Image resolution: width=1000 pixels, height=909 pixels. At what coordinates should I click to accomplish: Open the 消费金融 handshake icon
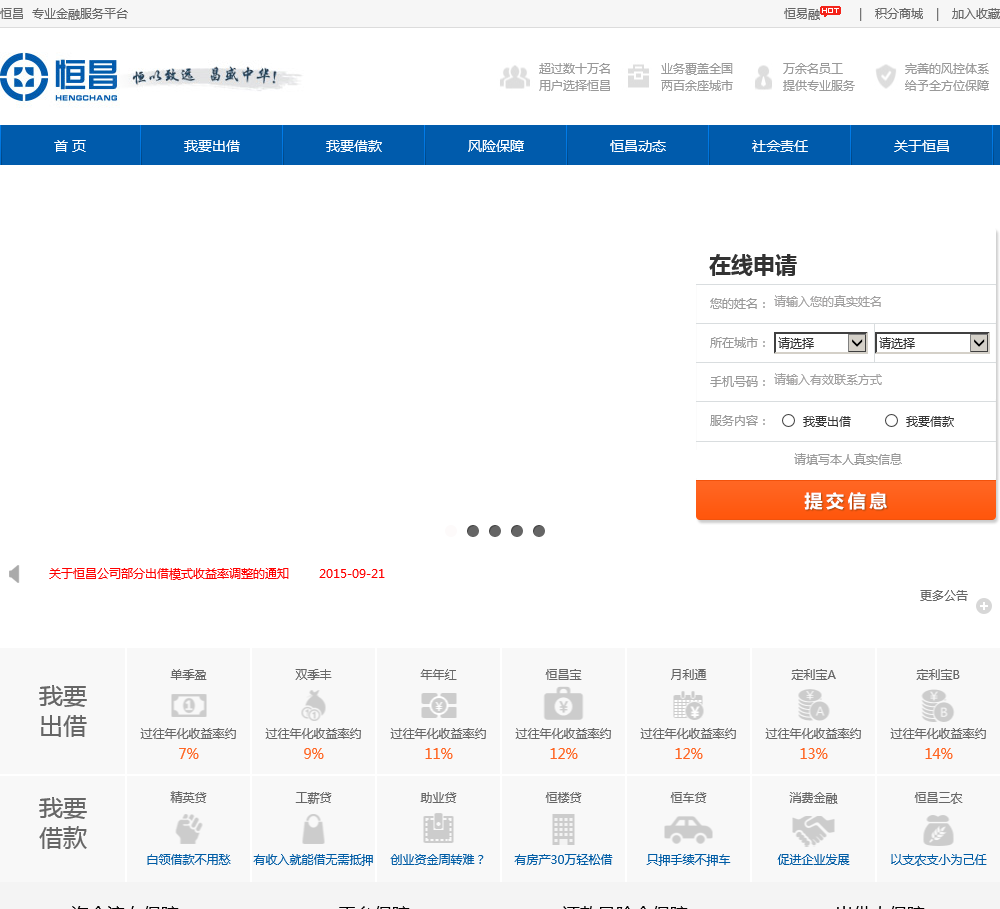point(813,831)
